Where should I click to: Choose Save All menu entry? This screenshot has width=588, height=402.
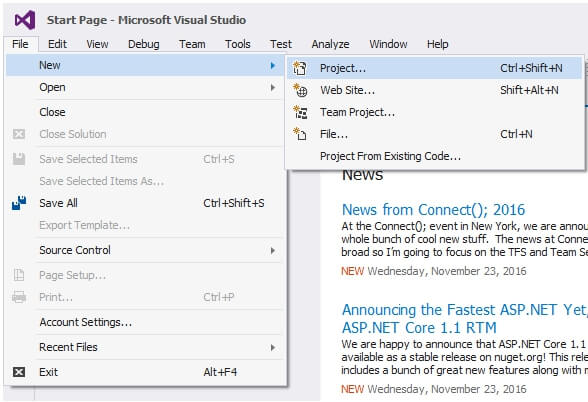[145, 203]
